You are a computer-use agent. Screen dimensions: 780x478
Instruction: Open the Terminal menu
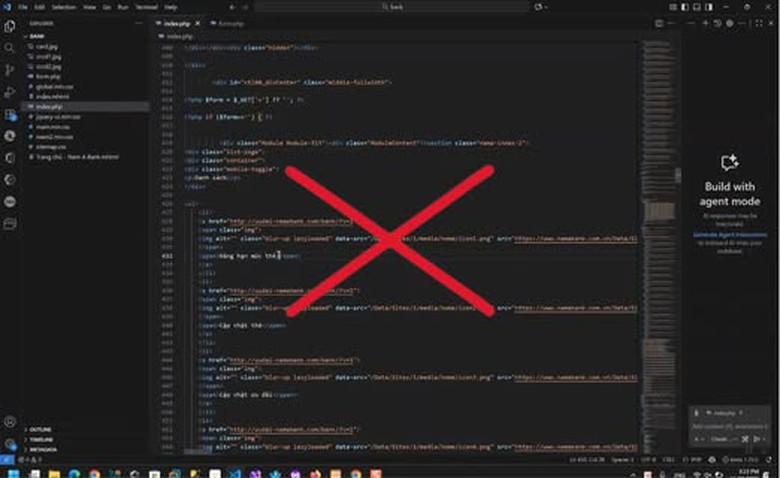[146, 7]
